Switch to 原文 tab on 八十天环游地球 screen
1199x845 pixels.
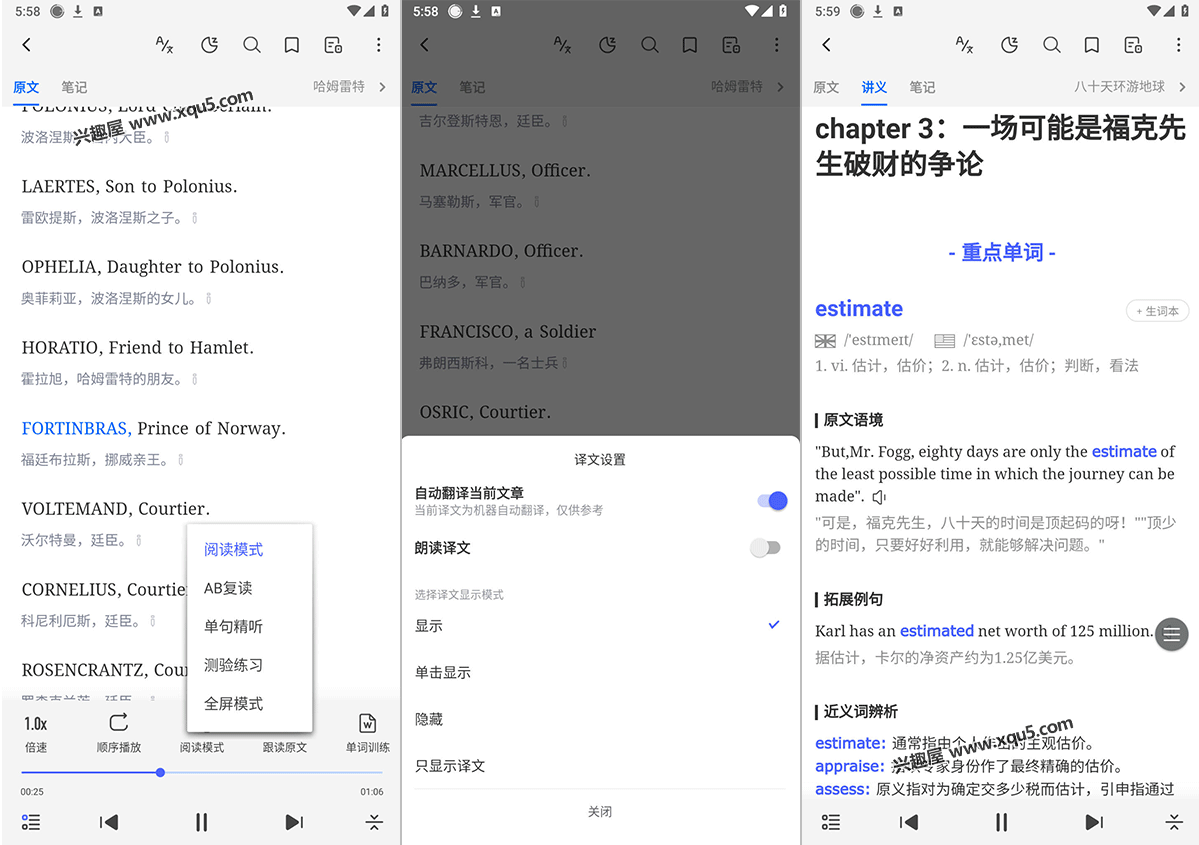click(826, 87)
